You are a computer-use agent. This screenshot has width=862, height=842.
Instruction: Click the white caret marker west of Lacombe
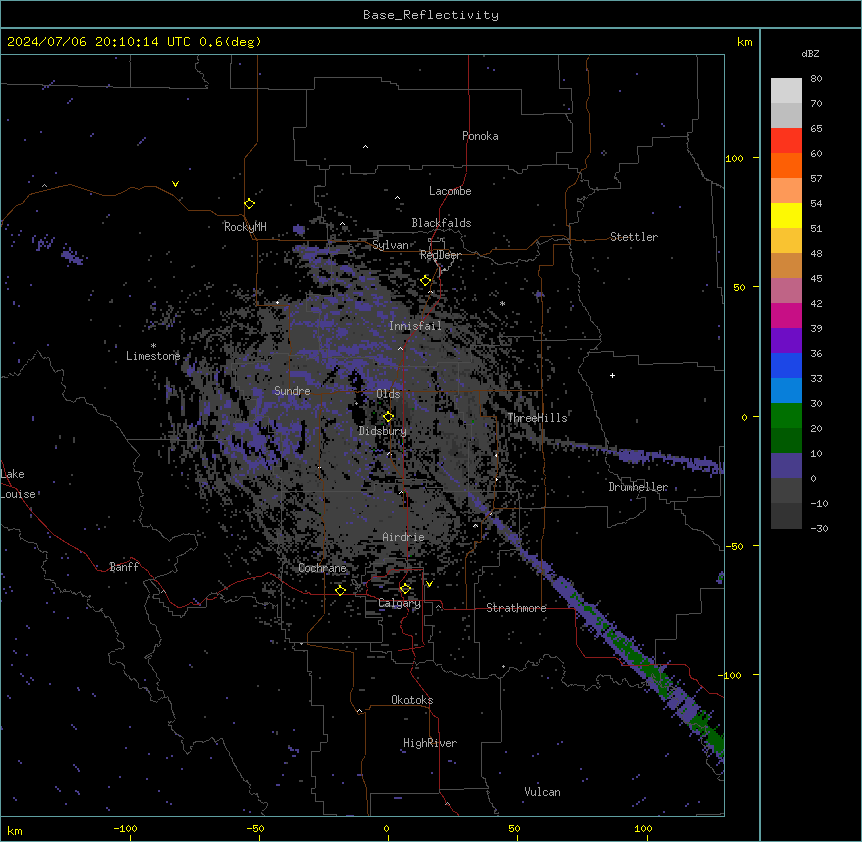(x=397, y=198)
